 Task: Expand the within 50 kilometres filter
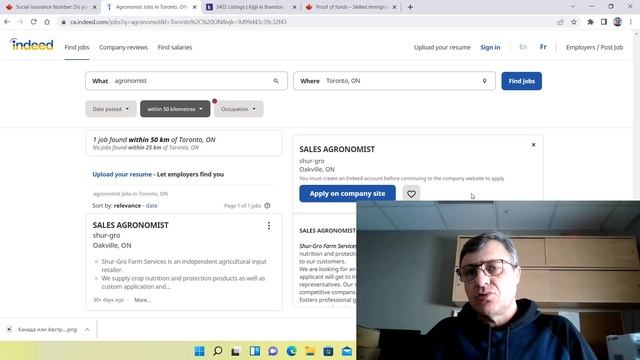tap(175, 109)
